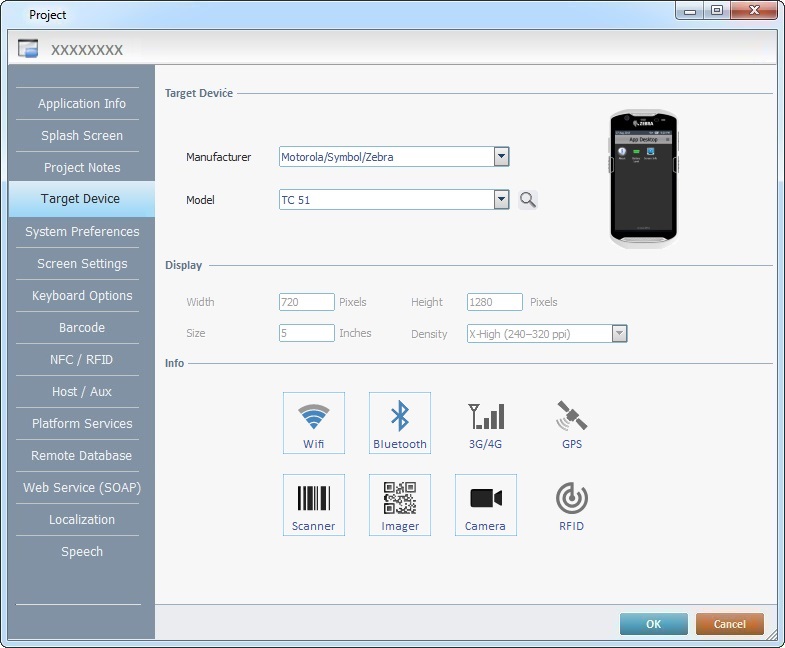Open the Project Notes section
This screenshot has height=648, width=785.
pyautogui.click(x=82, y=168)
